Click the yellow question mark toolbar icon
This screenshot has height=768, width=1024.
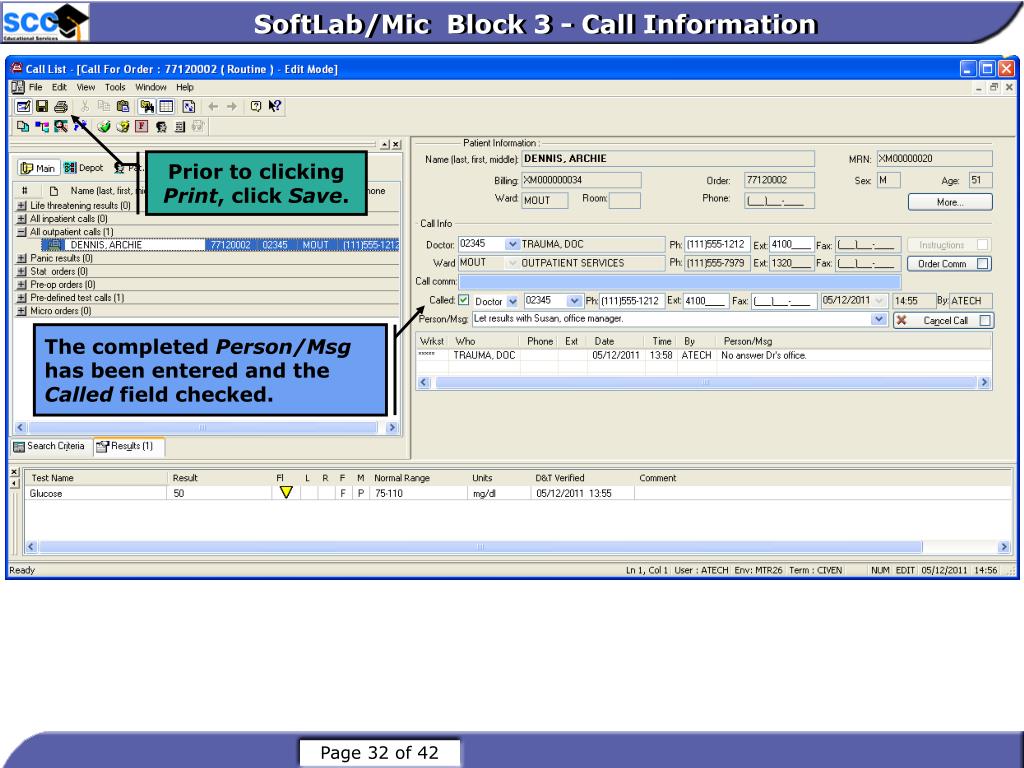122,126
